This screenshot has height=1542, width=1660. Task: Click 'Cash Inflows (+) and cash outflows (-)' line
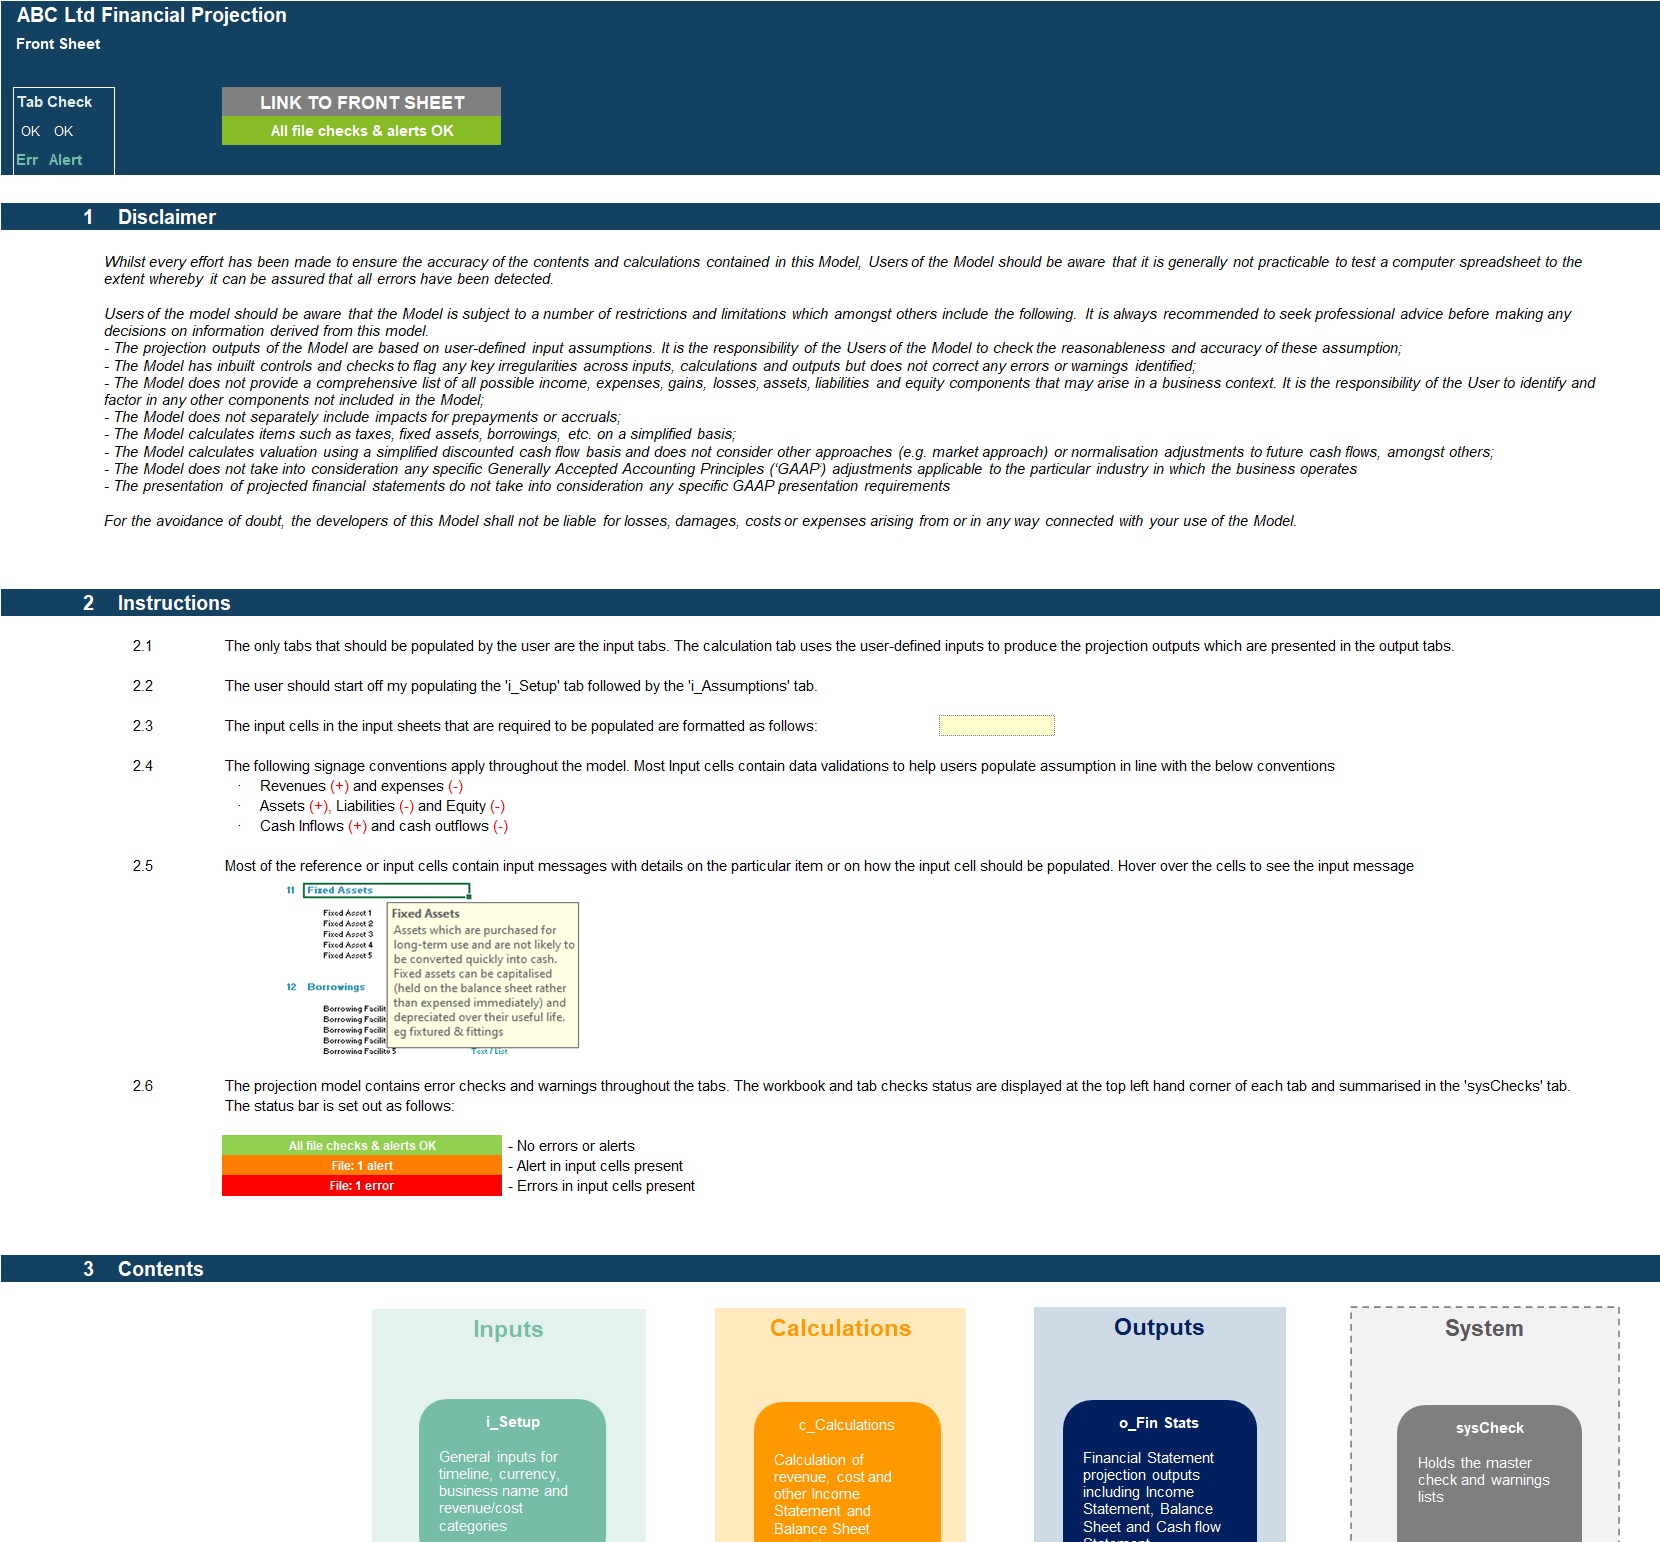click(384, 826)
